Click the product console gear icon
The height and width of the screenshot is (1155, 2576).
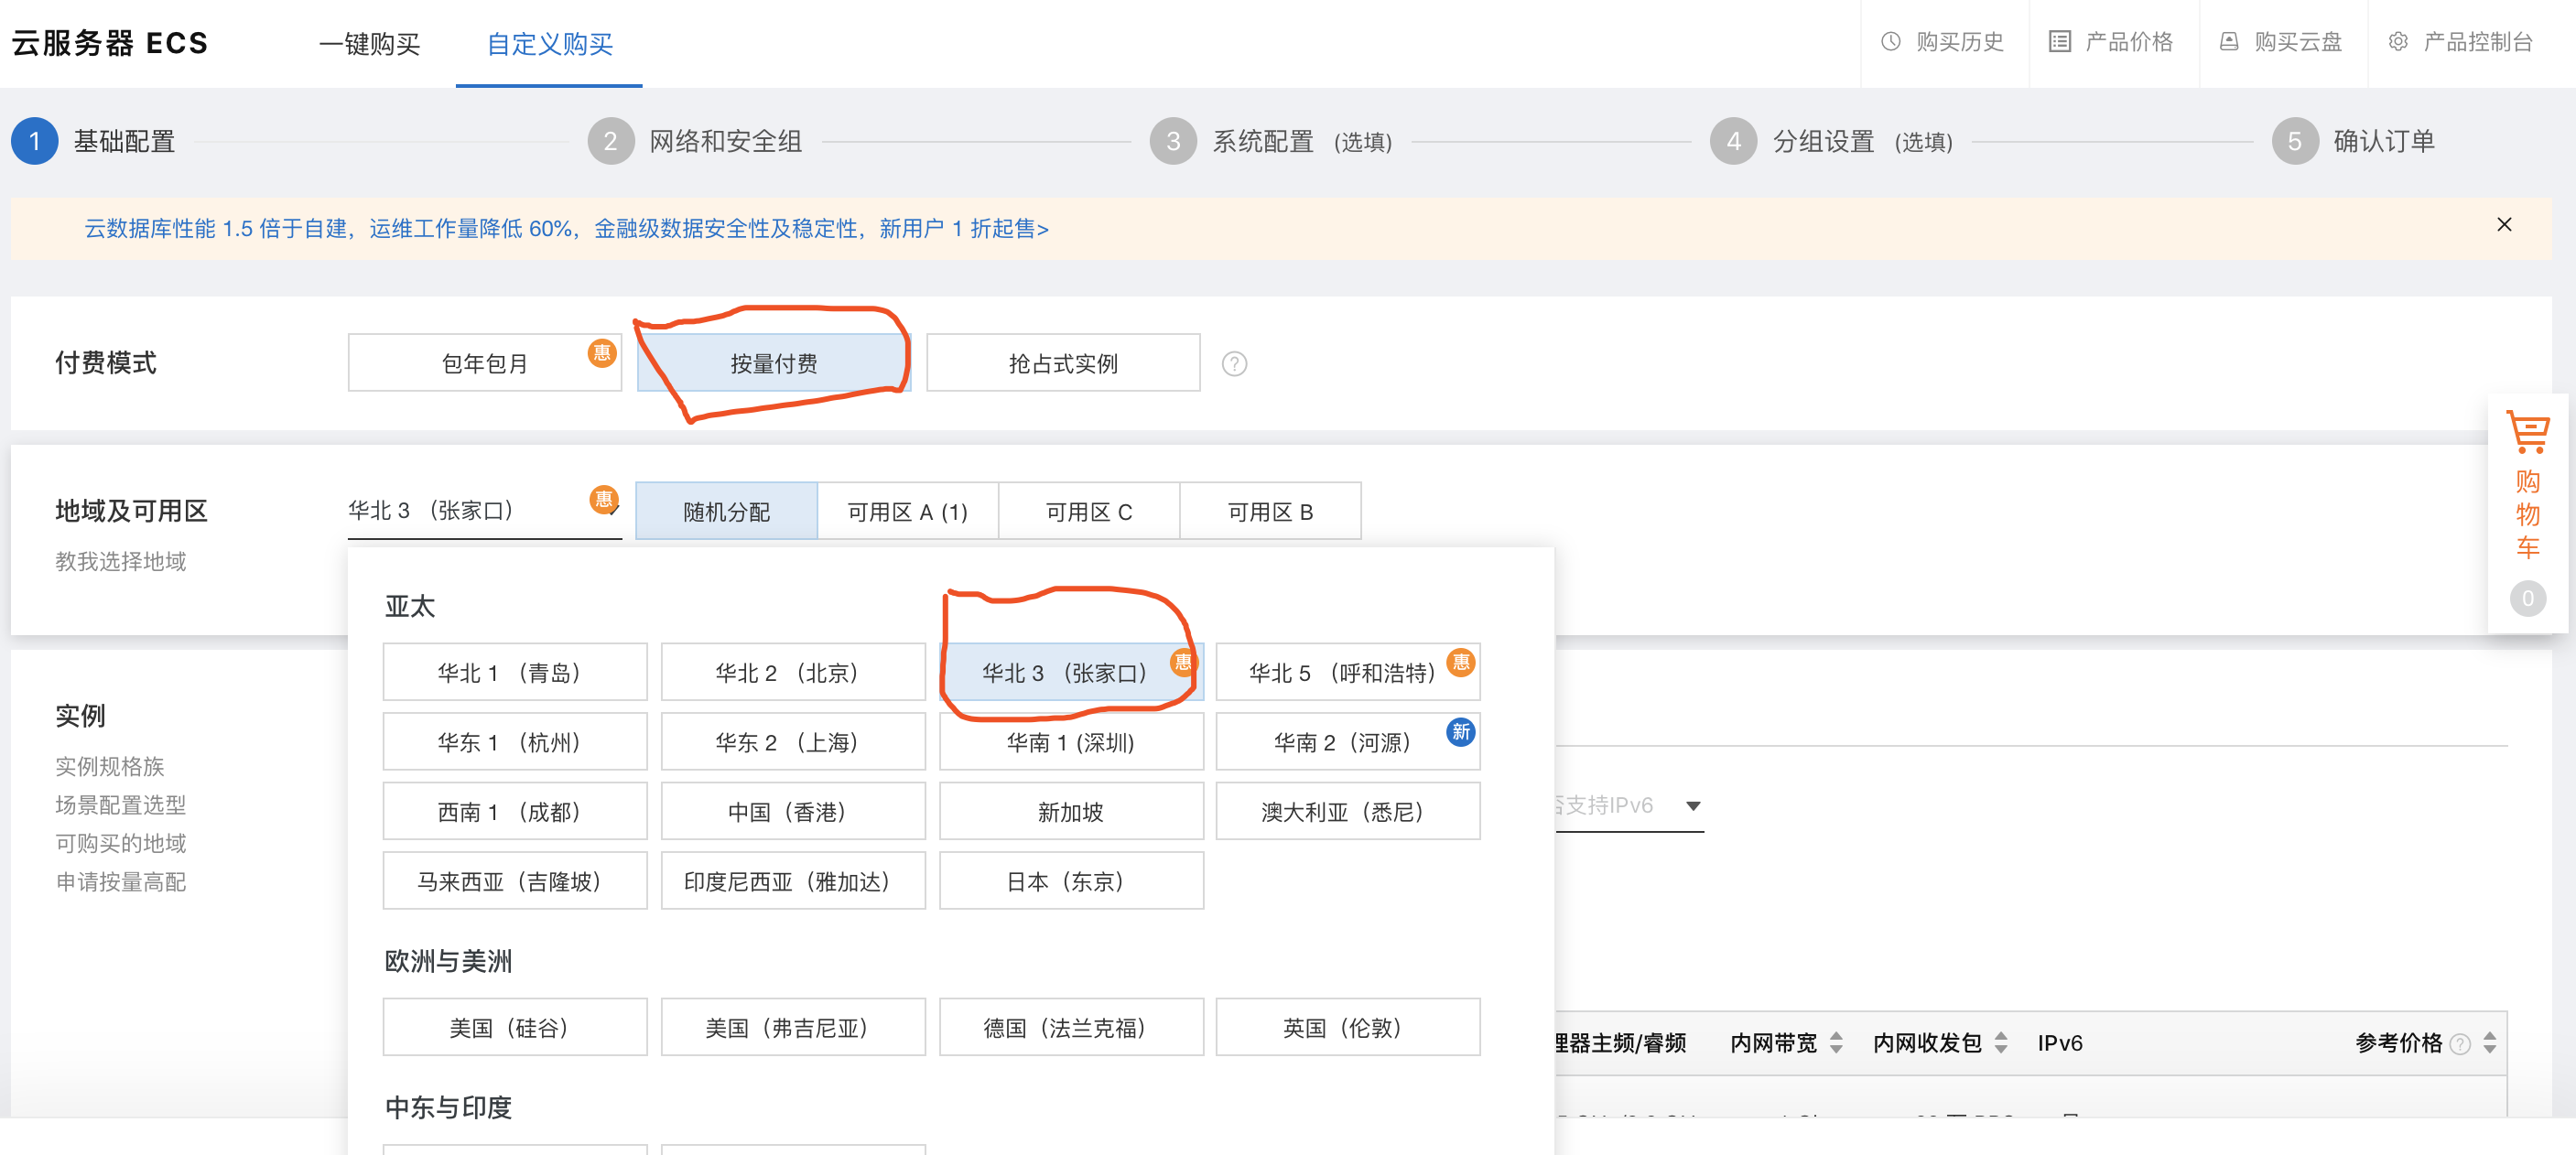(x=2398, y=42)
